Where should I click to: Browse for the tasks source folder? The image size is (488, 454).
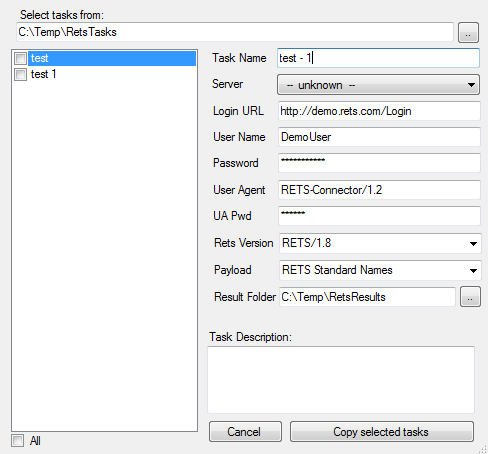(x=468, y=33)
